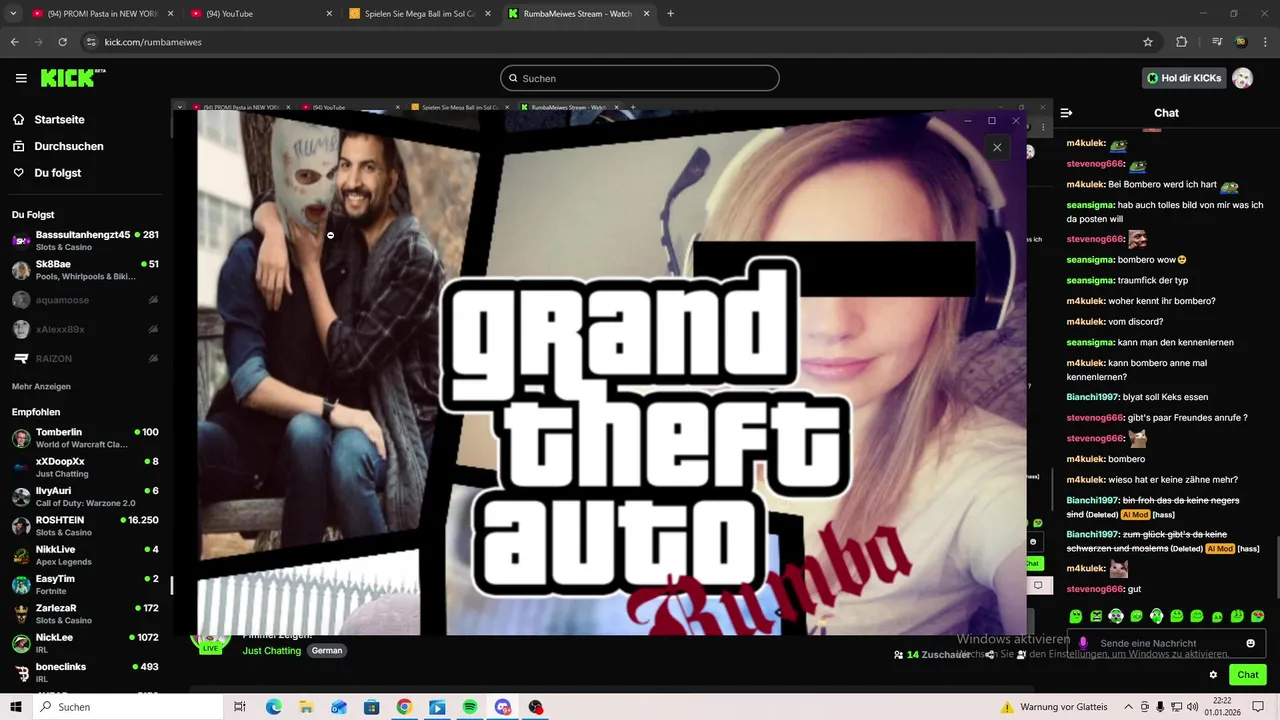The width and height of the screenshot is (1280, 720).
Task: Click the 14 Zuschauer viewer count
Action: coord(931,655)
